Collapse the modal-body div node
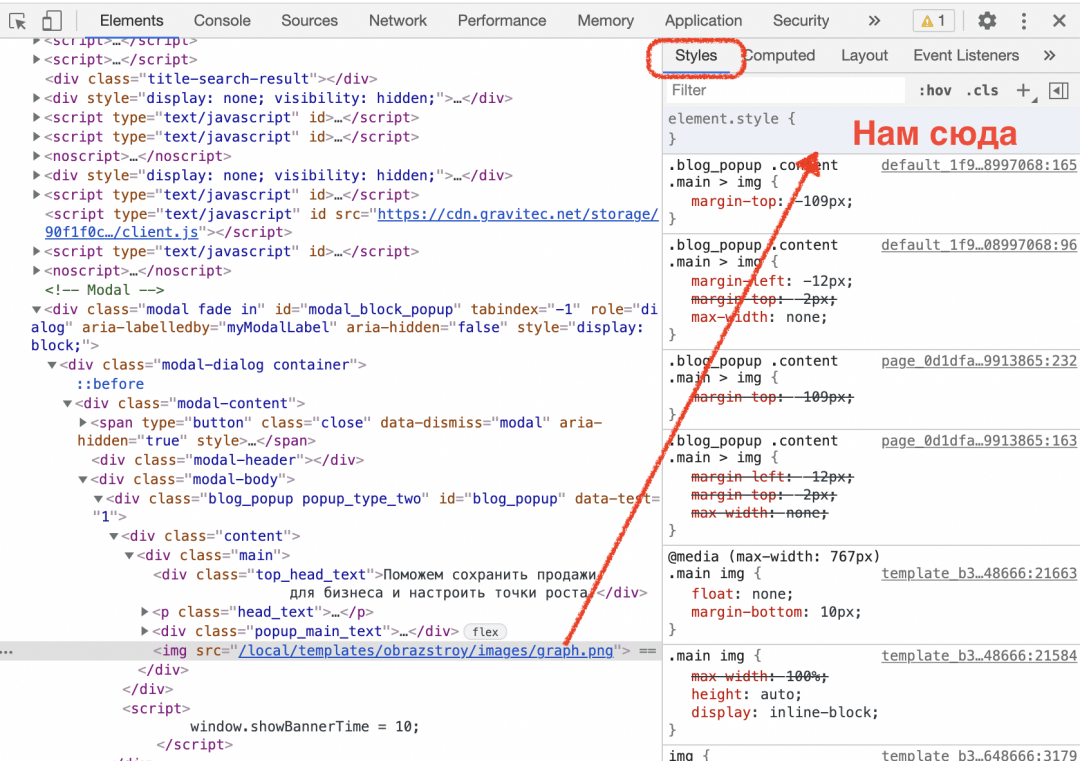This screenshot has height=761, width=1080. [x=83, y=480]
